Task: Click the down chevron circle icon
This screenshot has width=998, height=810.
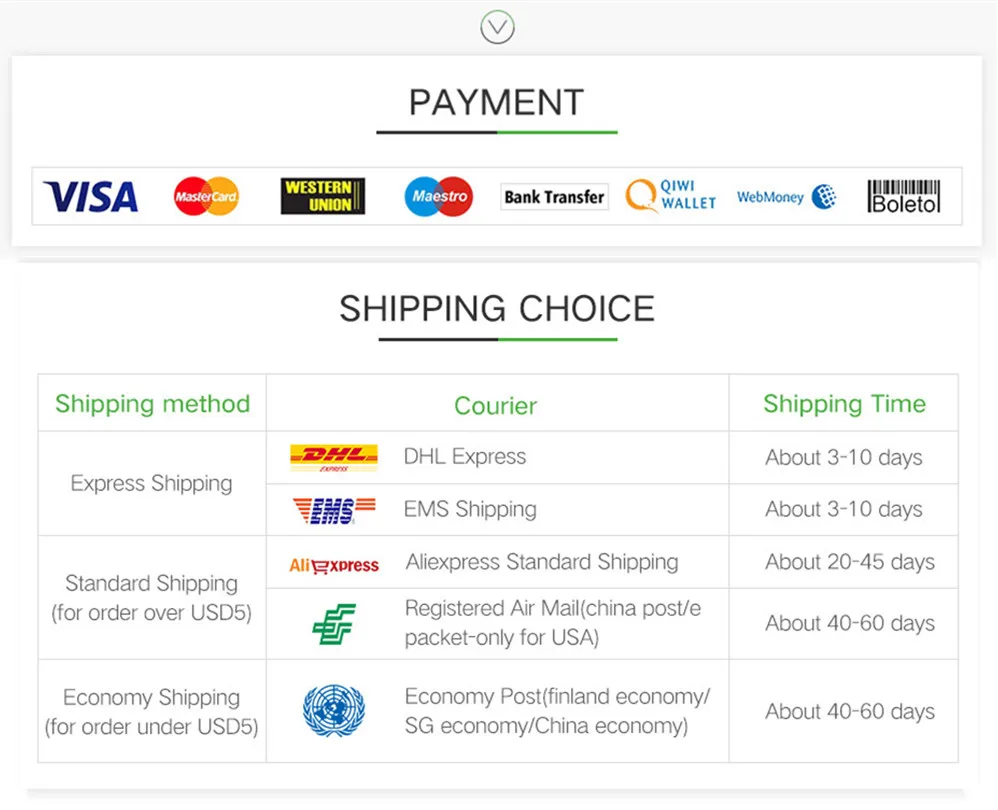Action: click(x=497, y=27)
